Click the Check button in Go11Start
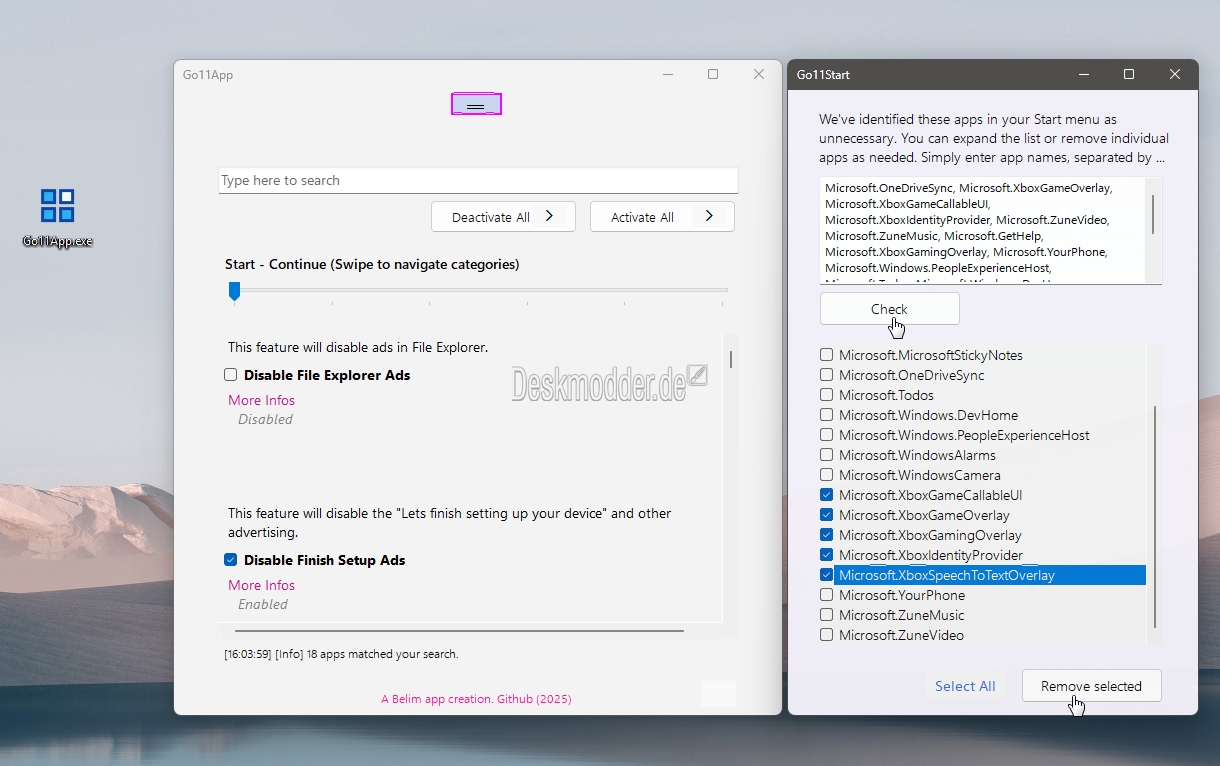The height and width of the screenshot is (766, 1220). (890, 309)
